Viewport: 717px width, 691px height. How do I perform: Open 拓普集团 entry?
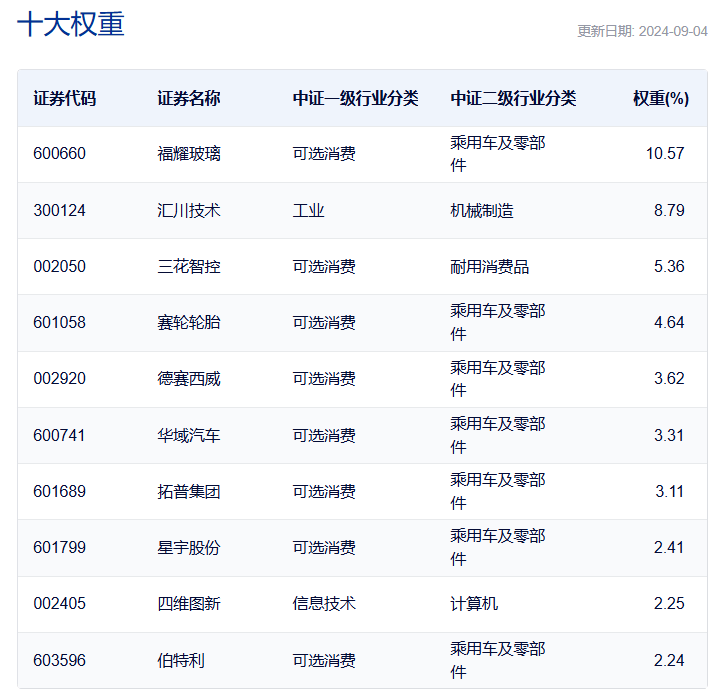coord(188,492)
